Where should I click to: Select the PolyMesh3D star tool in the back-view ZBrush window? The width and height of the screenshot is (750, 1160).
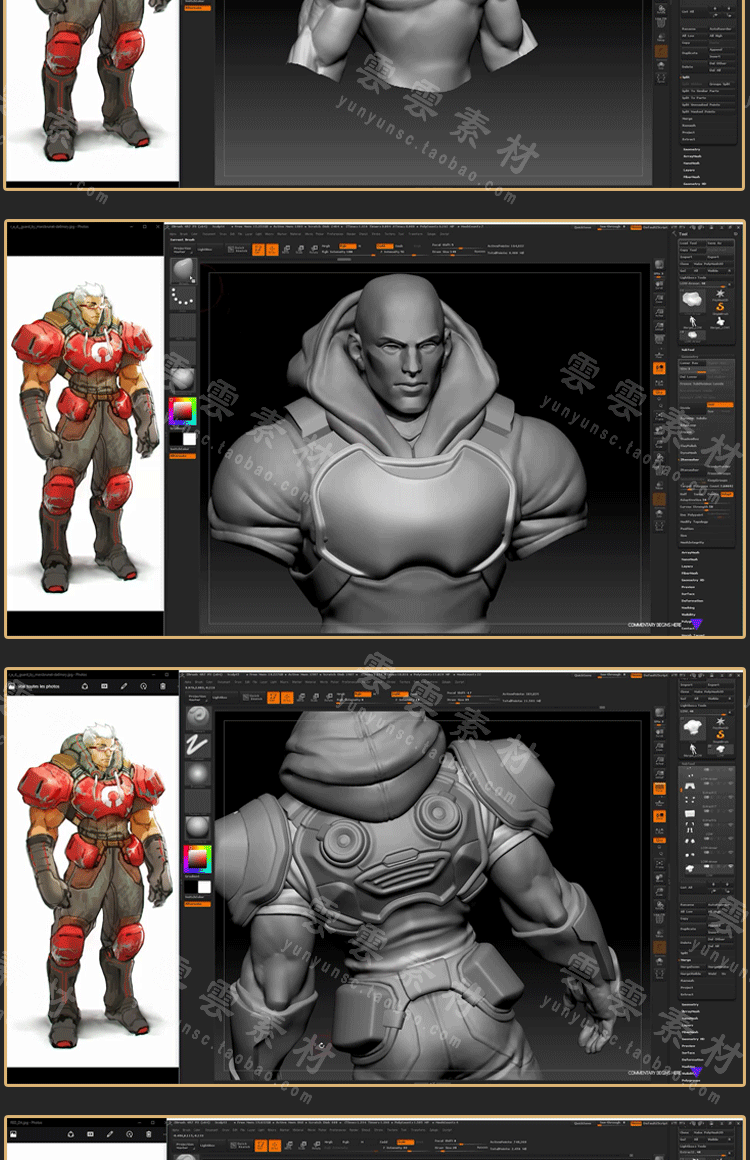coord(720,721)
